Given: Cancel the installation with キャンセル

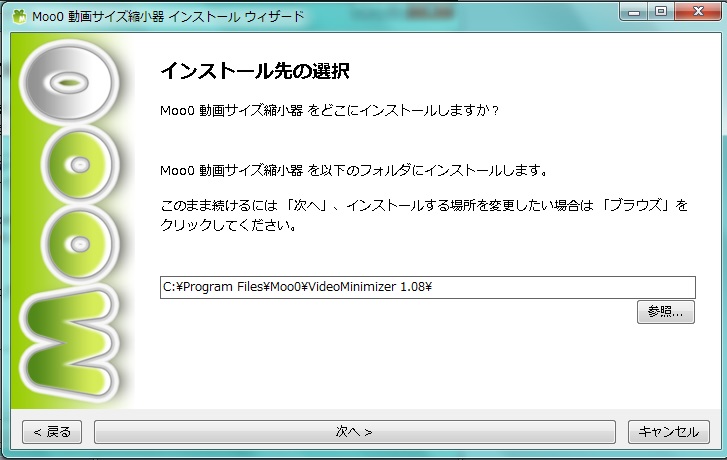Looking at the screenshot, I should 669,432.
